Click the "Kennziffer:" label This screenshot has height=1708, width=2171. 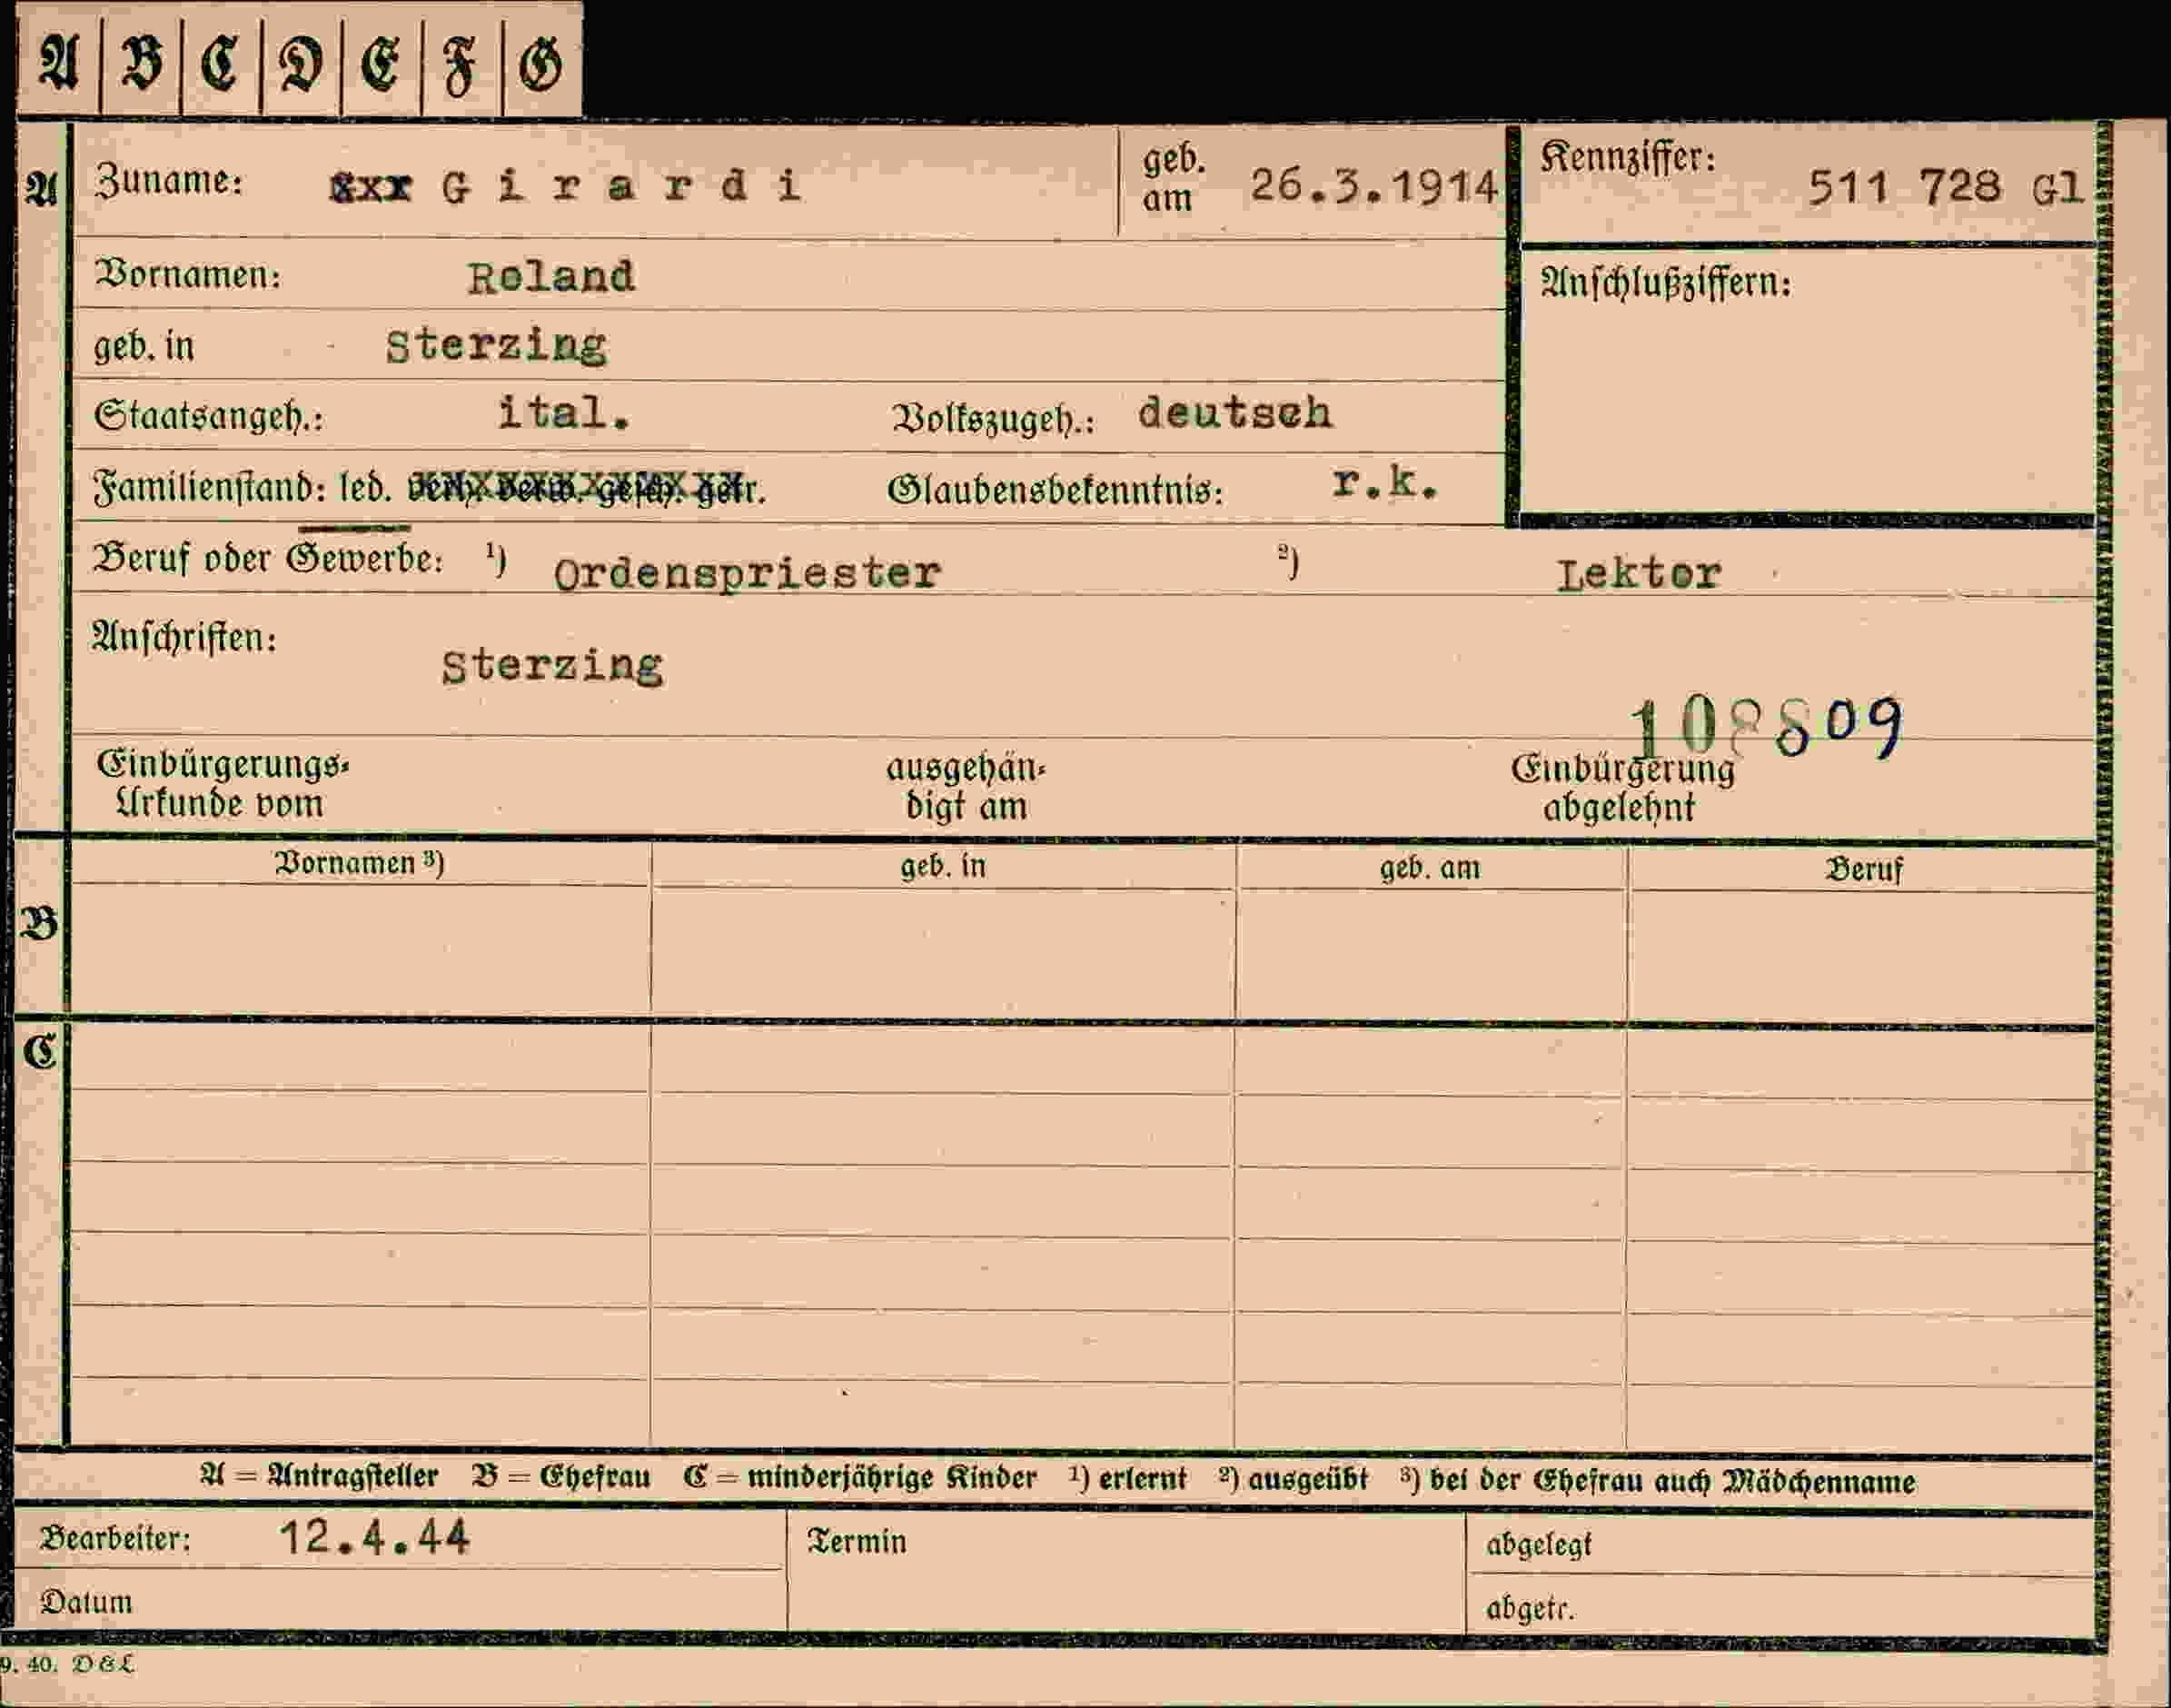tap(1627, 157)
